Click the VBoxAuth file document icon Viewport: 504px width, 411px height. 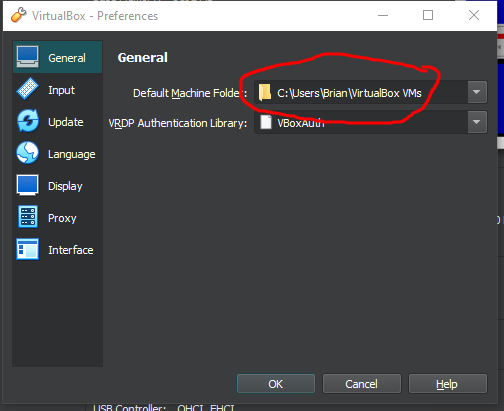point(266,122)
